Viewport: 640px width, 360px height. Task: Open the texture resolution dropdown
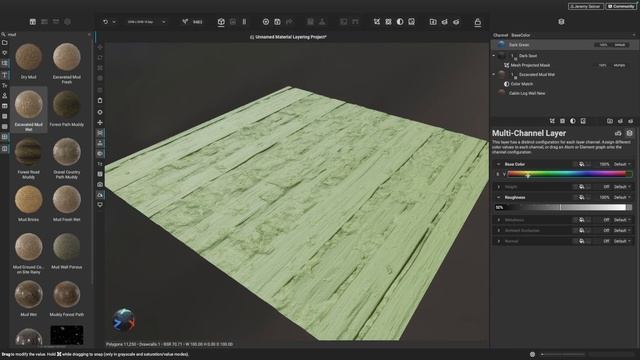pos(146,22)
